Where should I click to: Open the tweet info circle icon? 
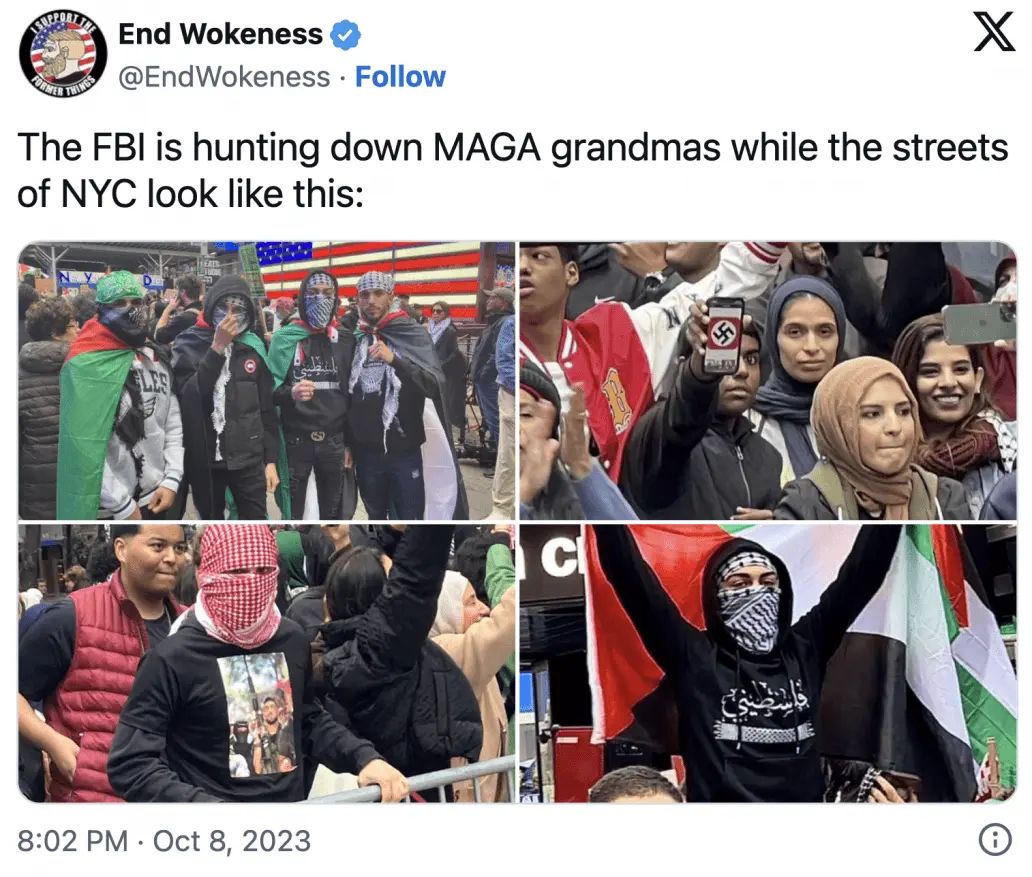[995, 839]
